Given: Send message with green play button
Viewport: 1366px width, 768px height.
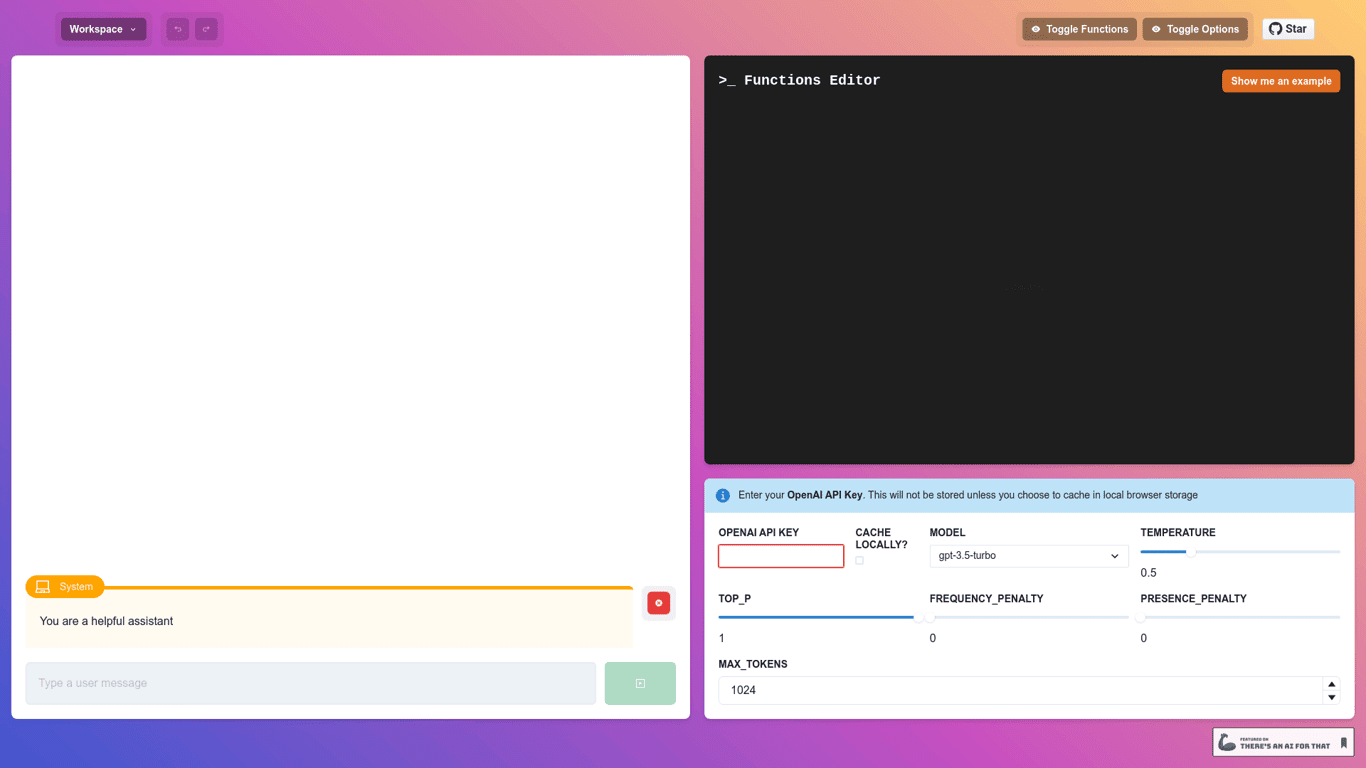Looking at the screenshot, I should 640,683.
